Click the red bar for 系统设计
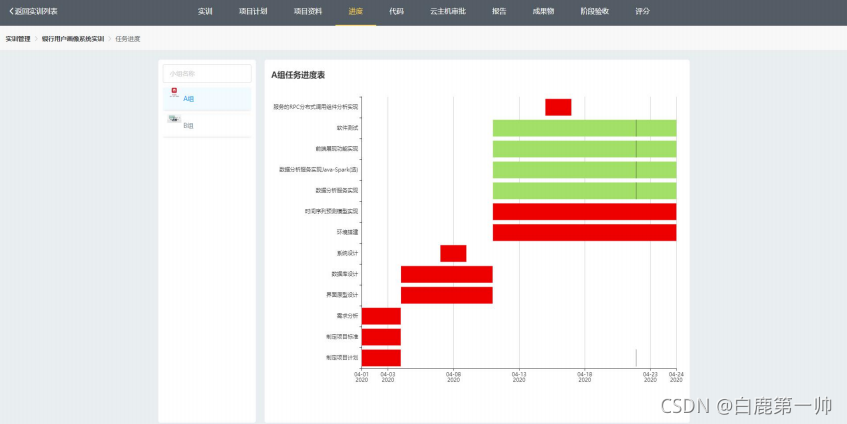The image size is (847, 424). tap(453, 253)
